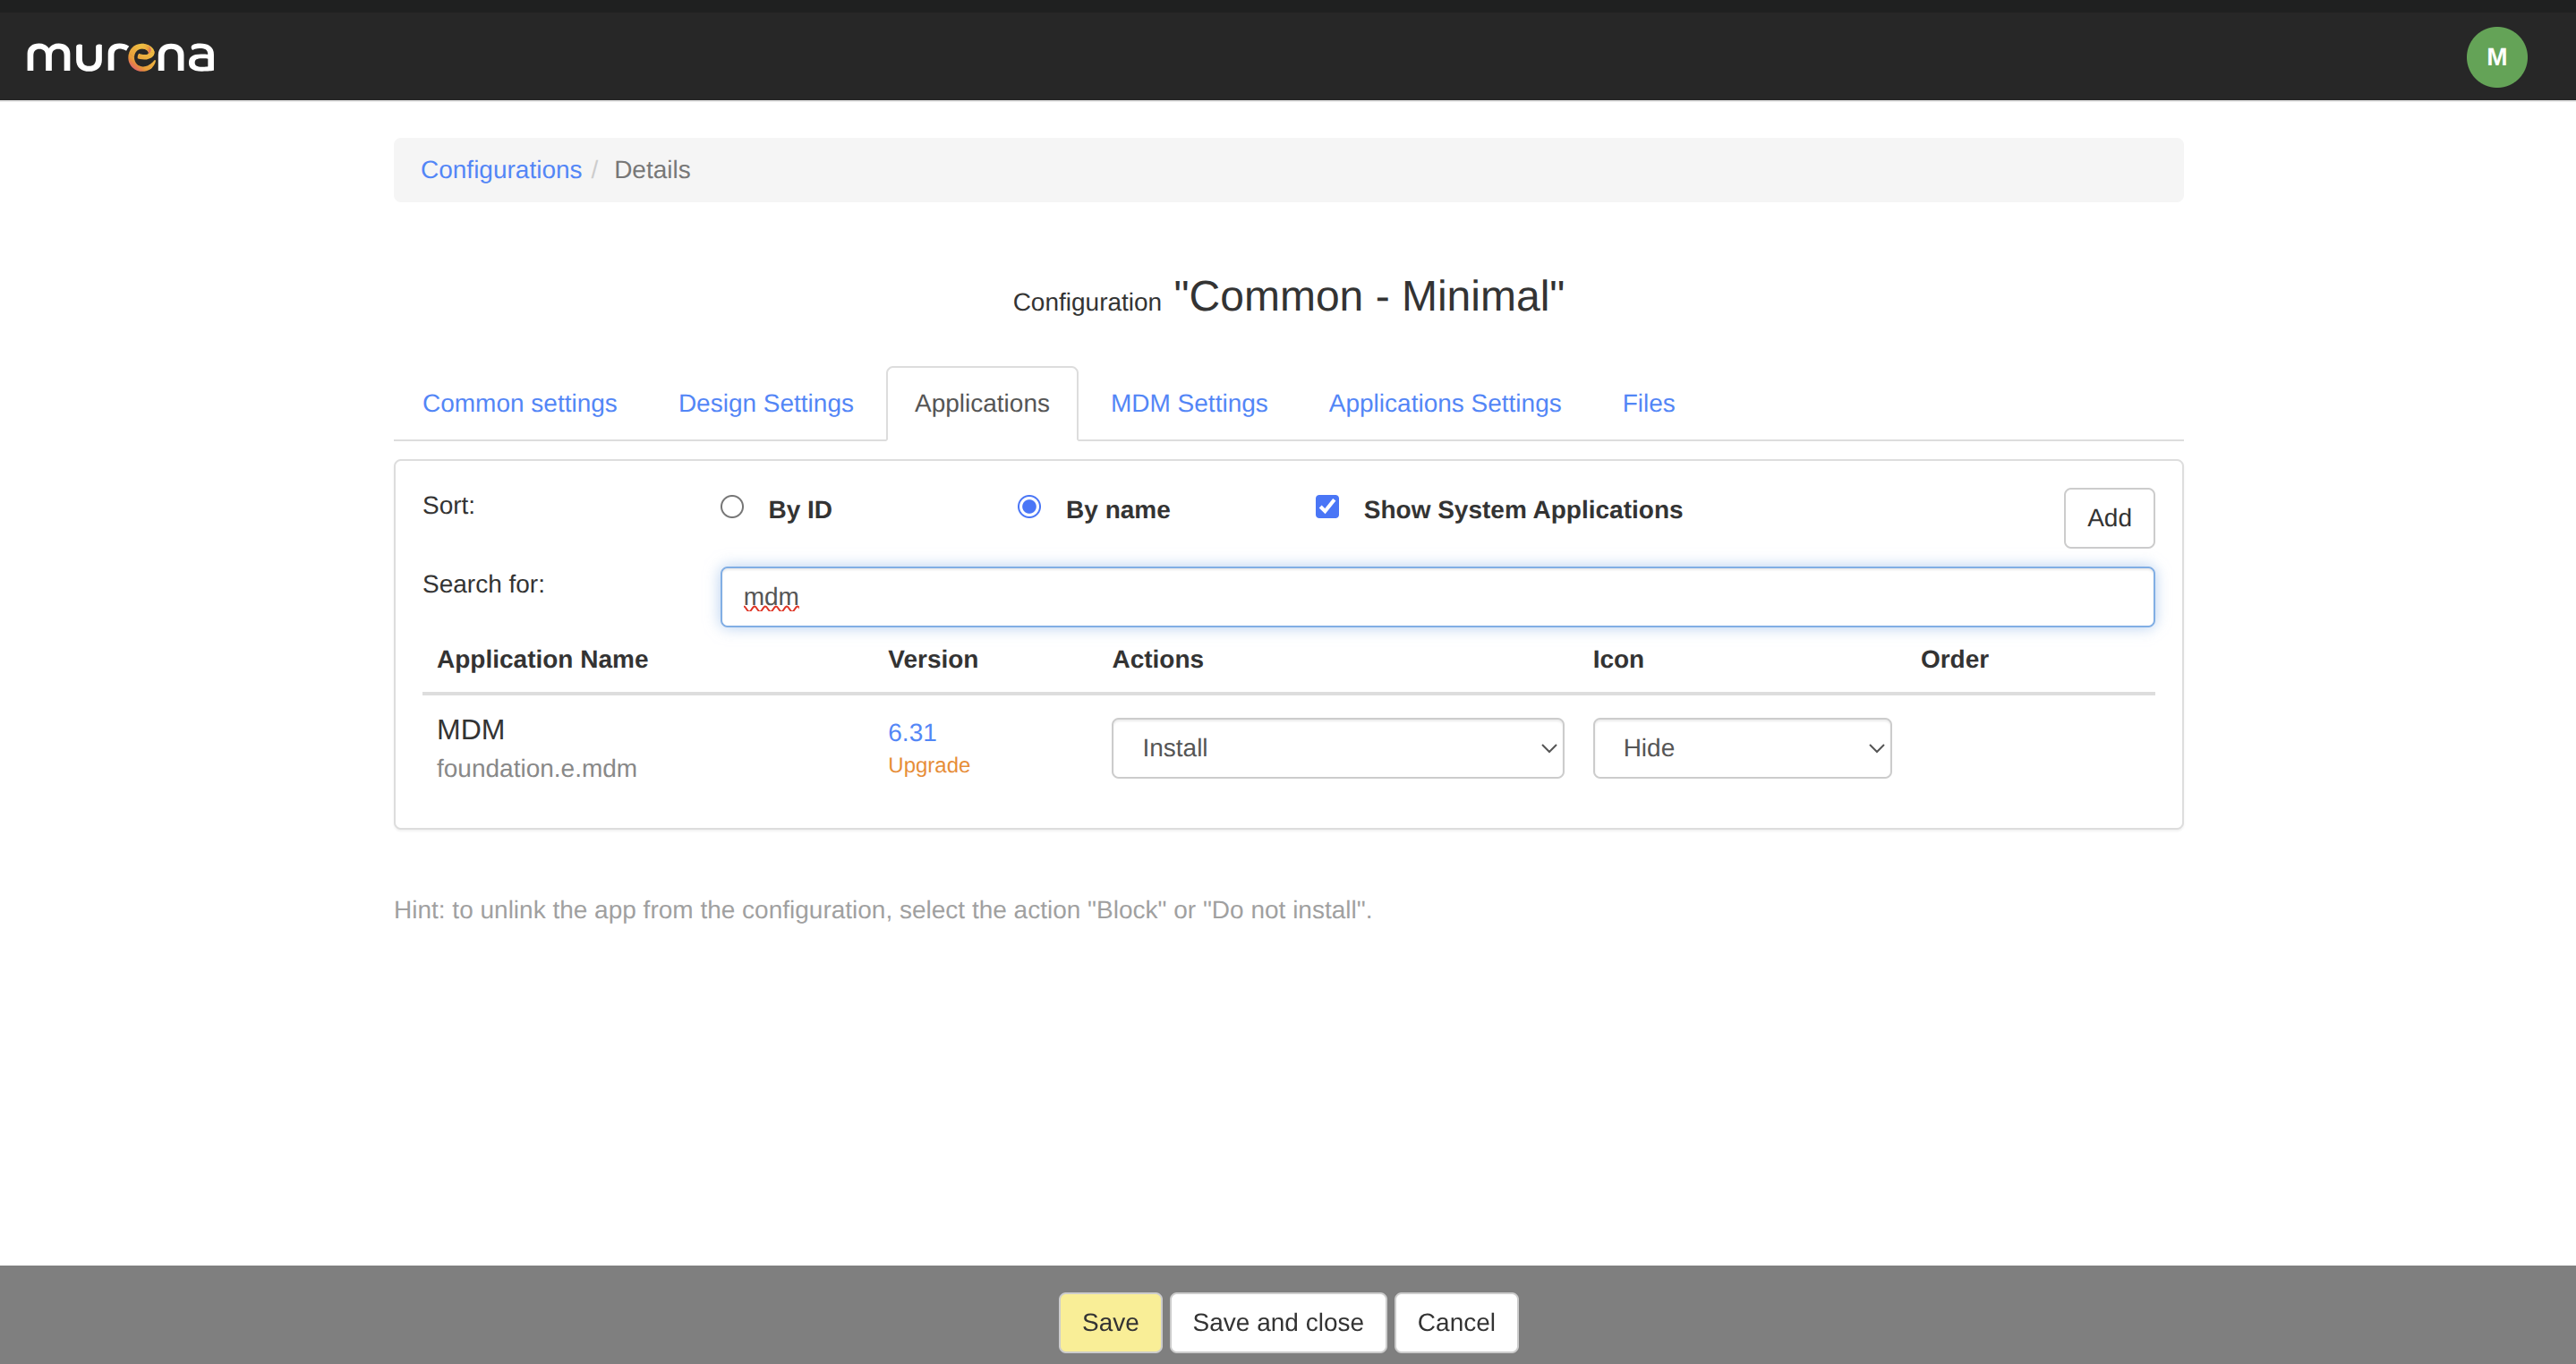Cancel the configuration changes
Screen dimensions: 2576x1364
(1456, 1322)
